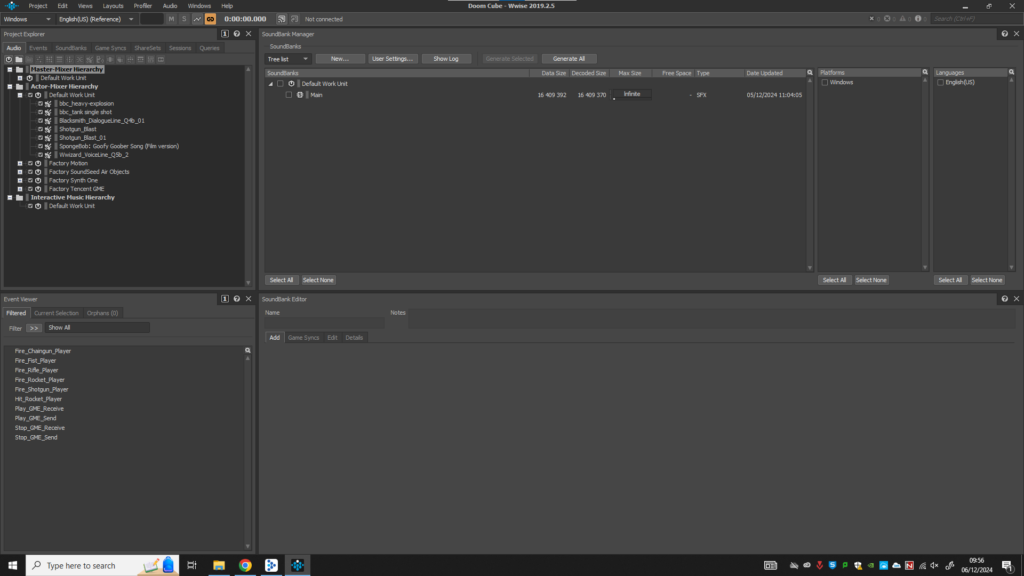Click the User Settings button
Image resolution: width=1024 pixels, height=576 pixels.
pyautogui.click(x=392, y=59)
